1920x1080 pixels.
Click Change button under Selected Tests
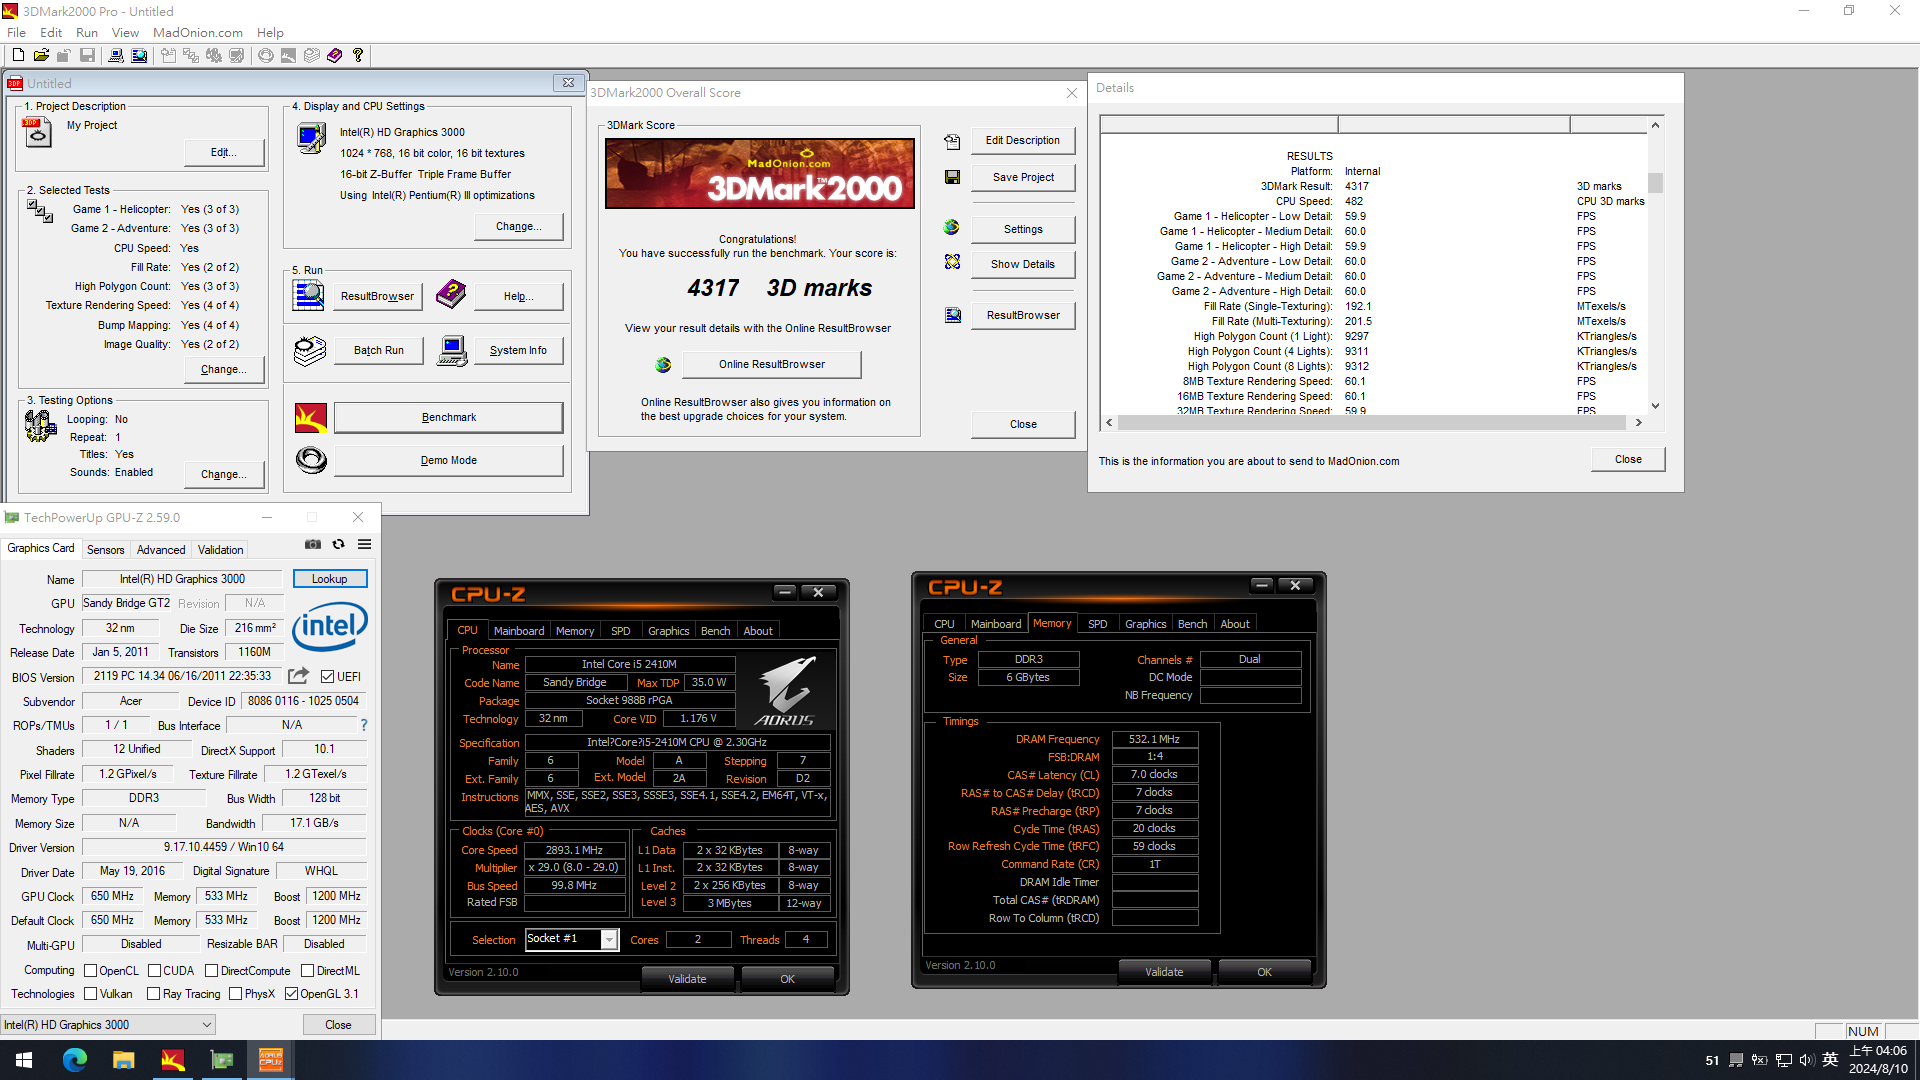(224, 370)
